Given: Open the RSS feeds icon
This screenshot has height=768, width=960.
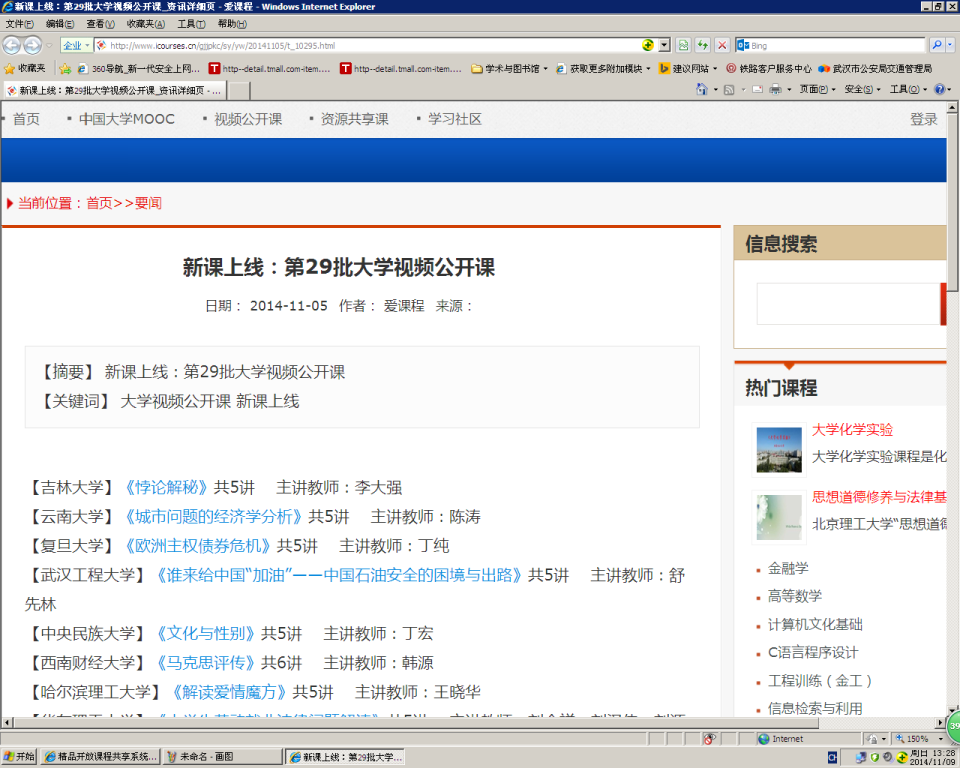Looking at the screenshot, I should (x=729, y=89).
